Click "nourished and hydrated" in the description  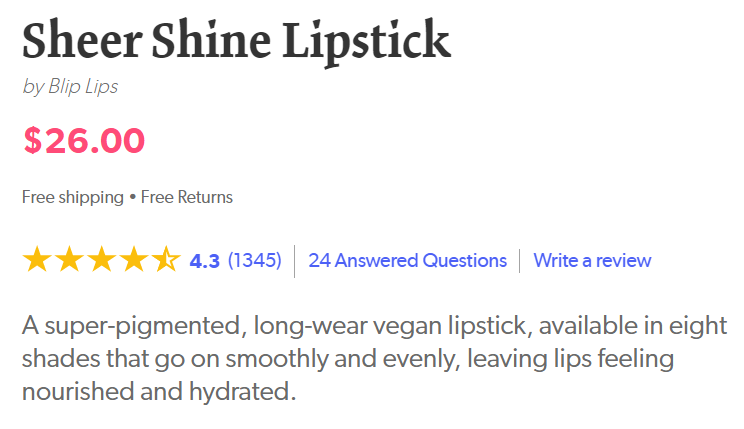point(158,389)
